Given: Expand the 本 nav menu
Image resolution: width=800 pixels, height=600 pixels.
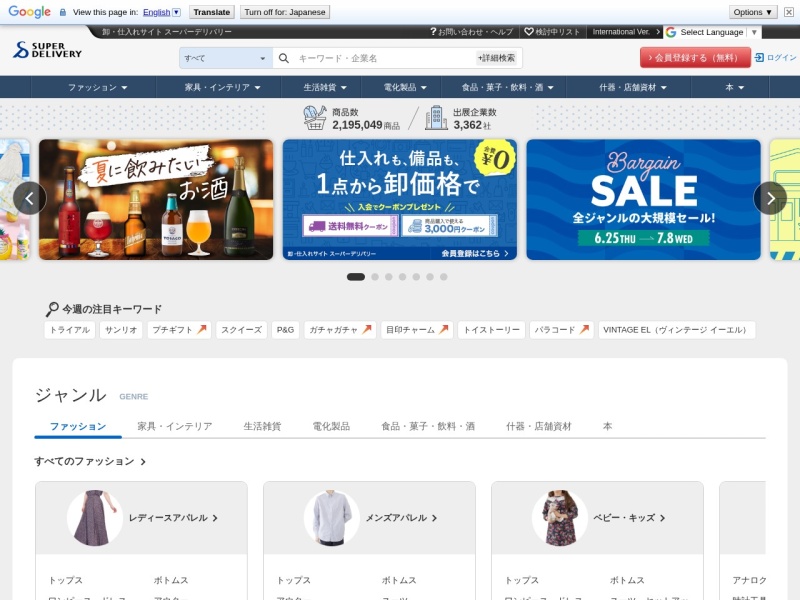Looking at the screenshot, I should coord(734,87).
